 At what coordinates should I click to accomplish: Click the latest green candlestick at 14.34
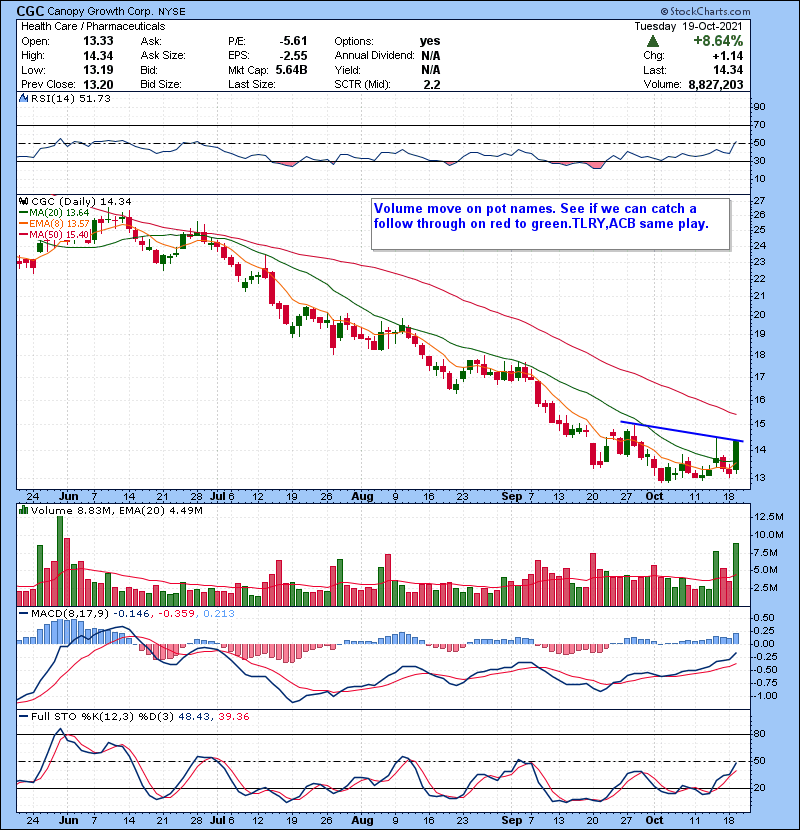pos(736,455)
